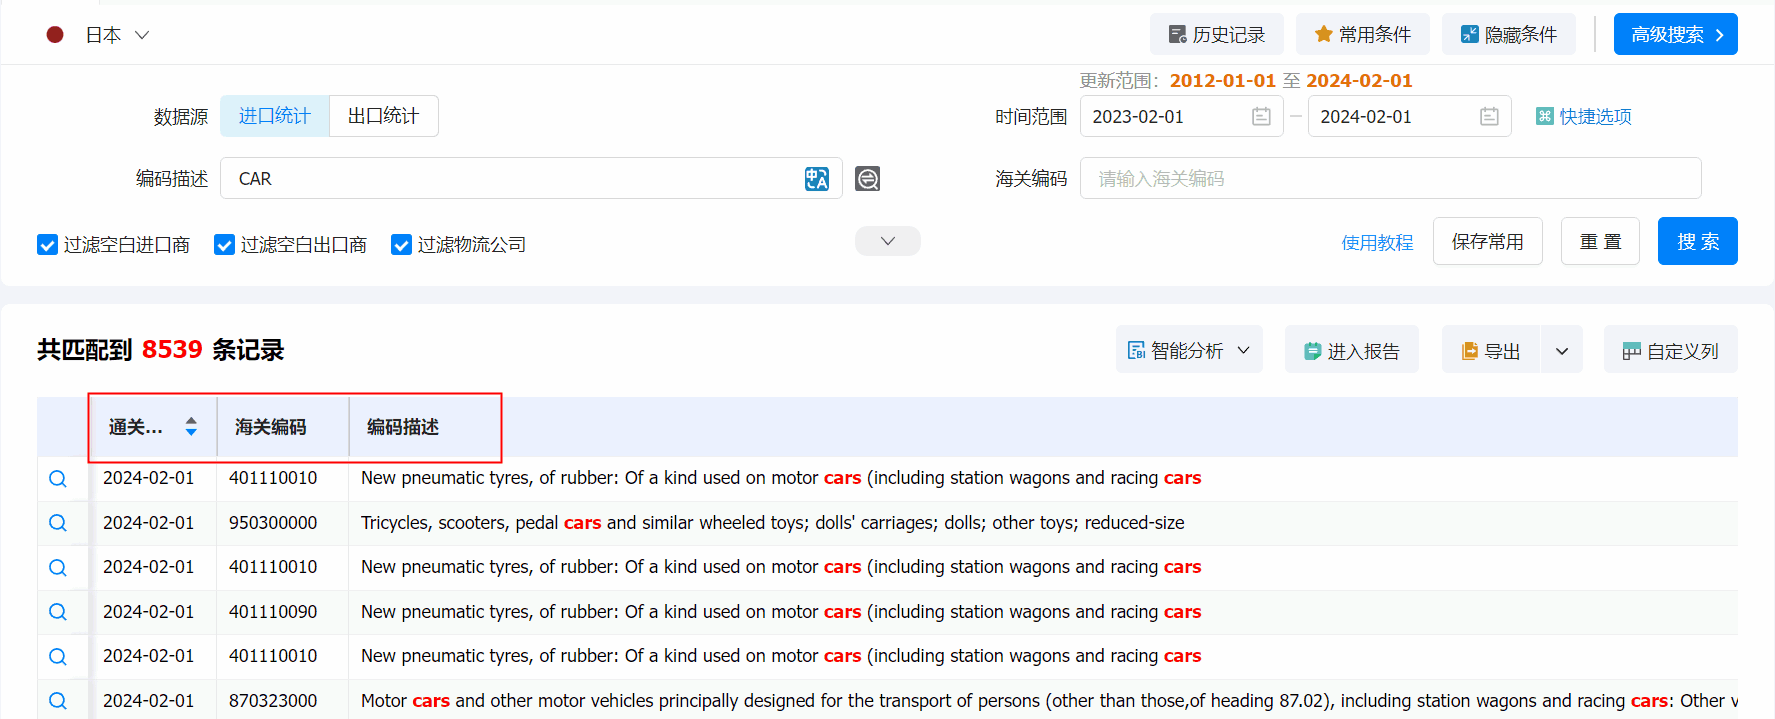Image resolution: width=1775 pixels, height=719 pixels.
Task: Uncheck 过滤空白进口商 checkbox
Action: (47, 245)
